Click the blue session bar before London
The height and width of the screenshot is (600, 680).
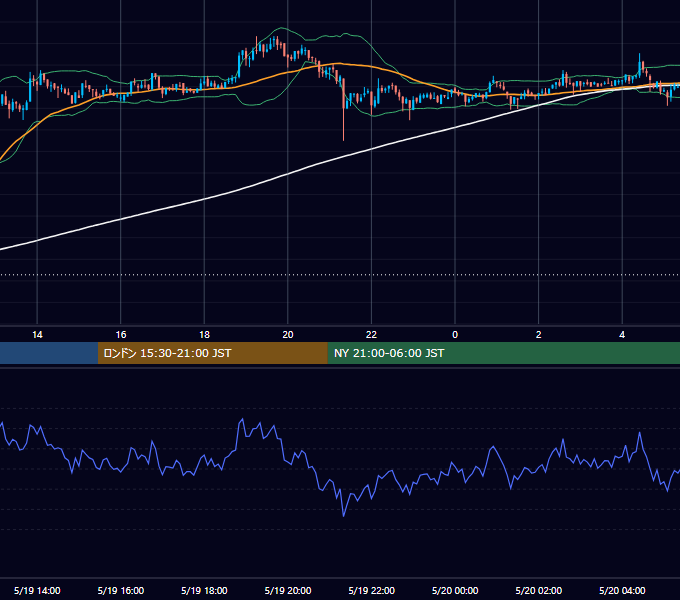pyautogui.click(x=49, y=353)
